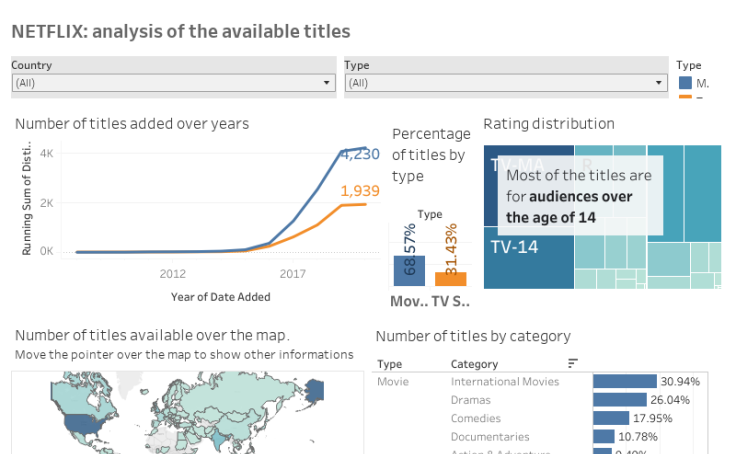Click the Documentaries category bar 10.78%
This screenshot has height=454, width=736.
point(604,436)
